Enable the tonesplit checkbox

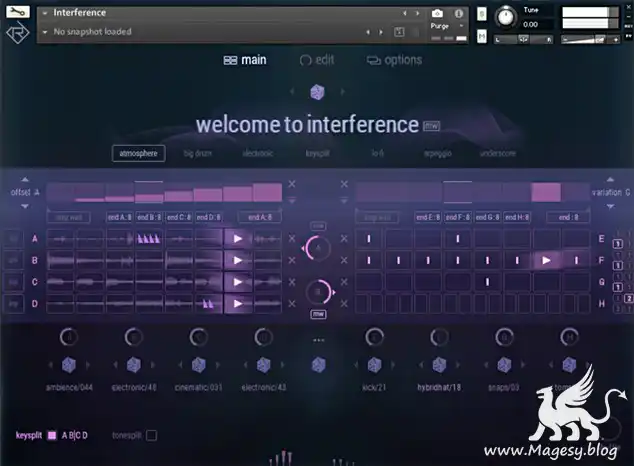click(x=152, y=435)
